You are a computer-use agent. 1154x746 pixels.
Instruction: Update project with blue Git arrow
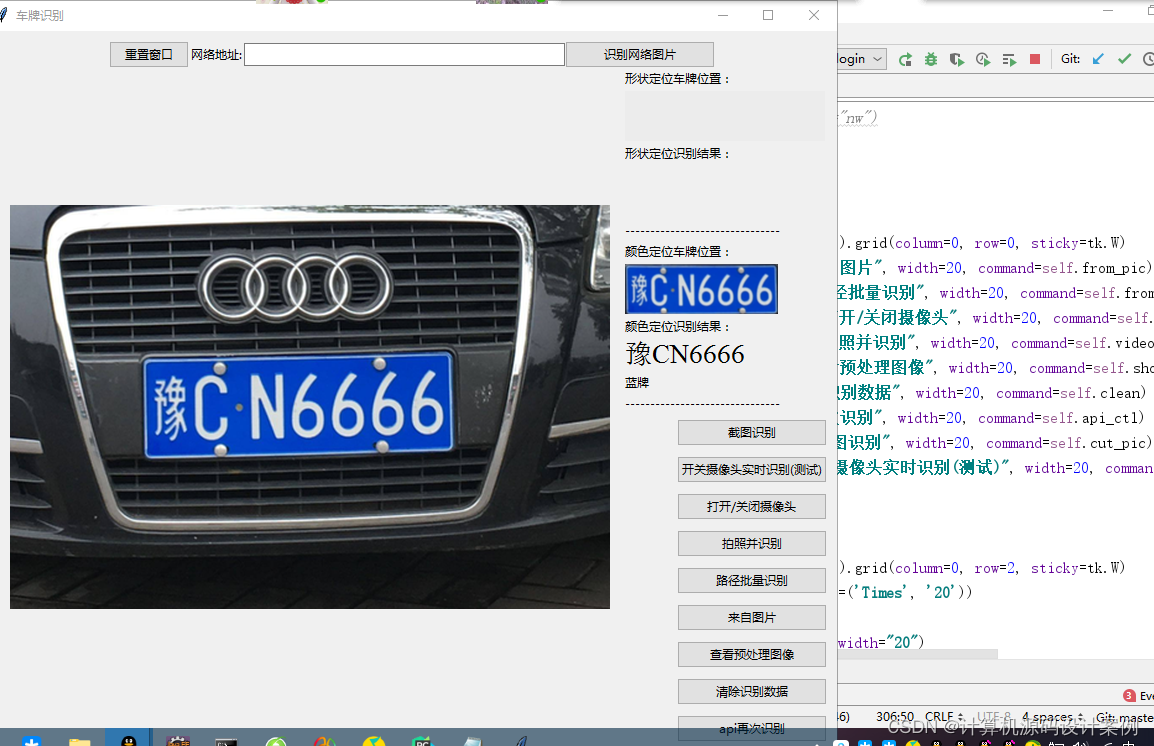[1098, 59]
